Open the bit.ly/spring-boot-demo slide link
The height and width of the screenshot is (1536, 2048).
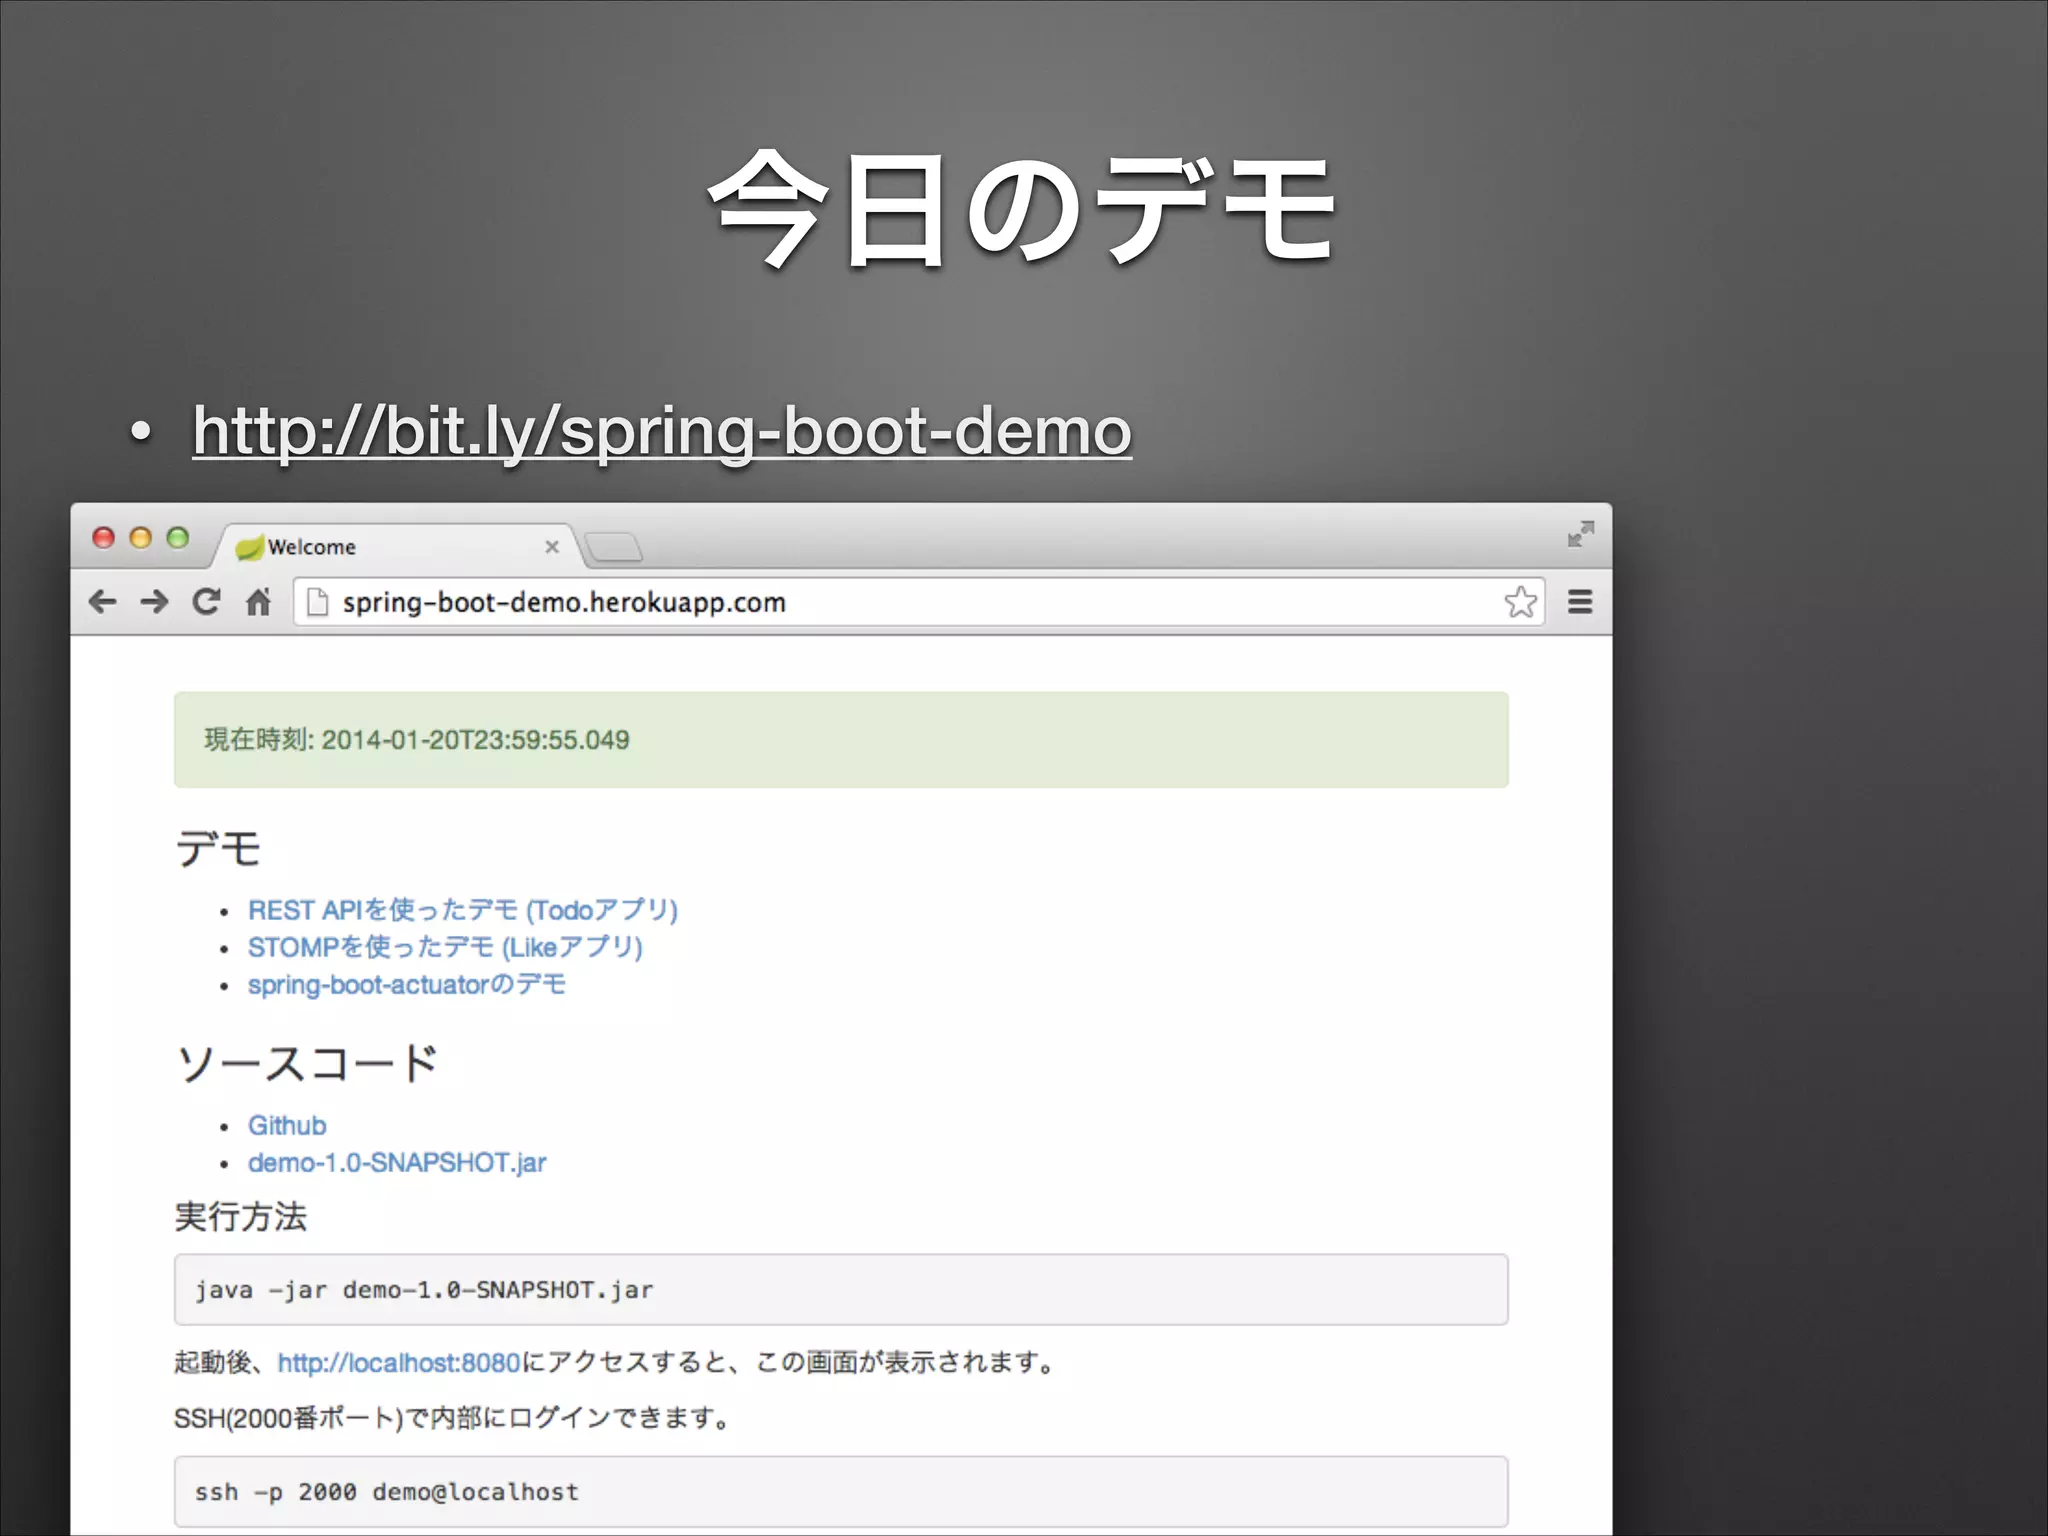[x=662, y=431]
